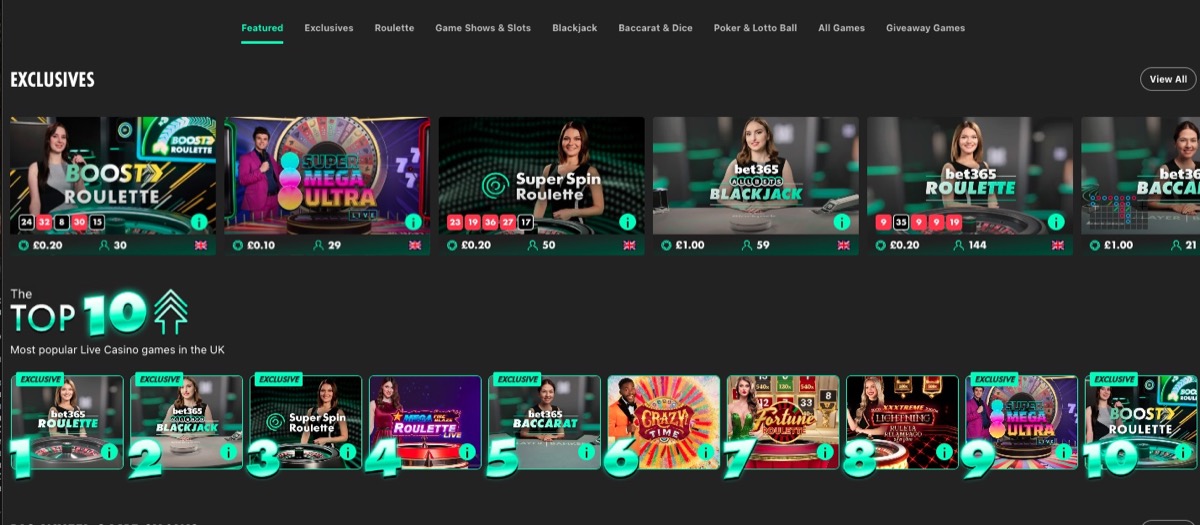Open rank 5 bet365 Baccarat thumbnail
1200x525 pixels.
tap(544, 422)
